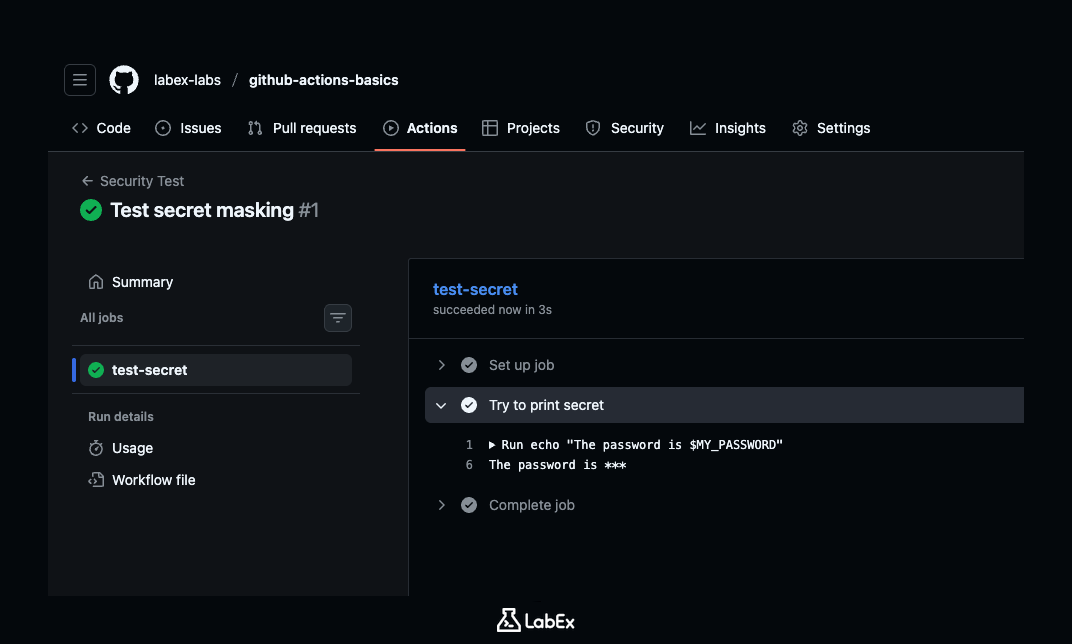
Task: Click Try to print secret check icon
Action: tap(469, 405)
